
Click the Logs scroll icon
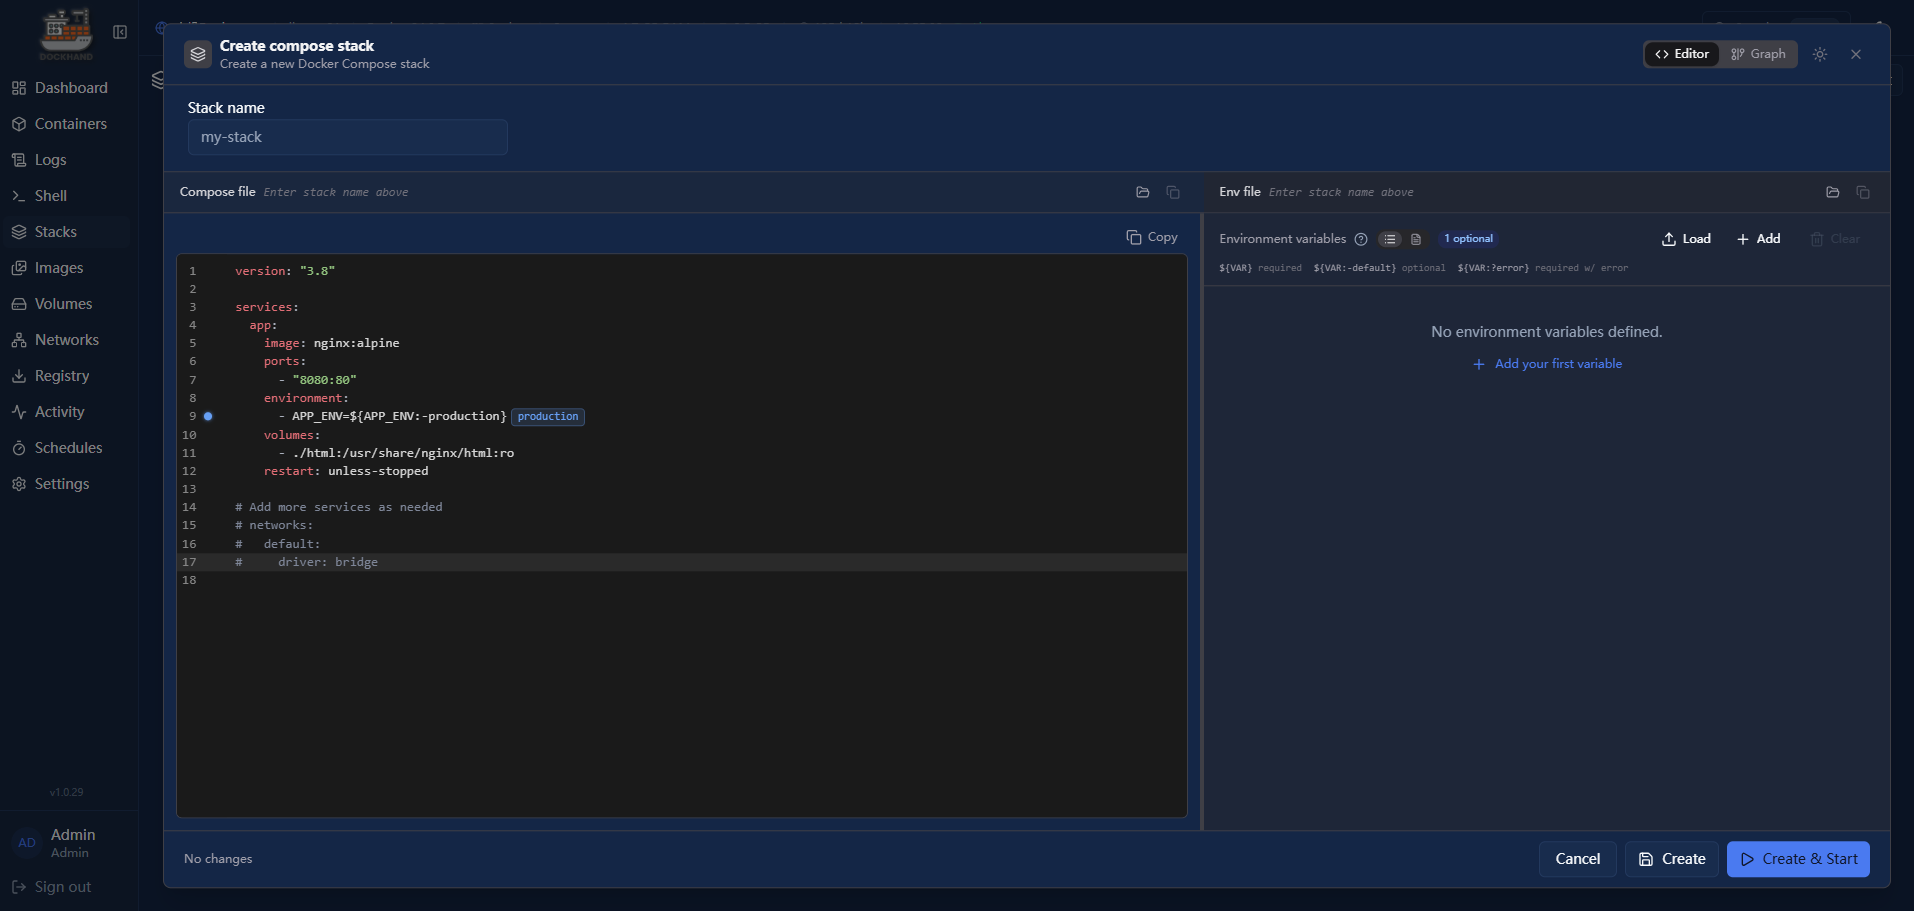[x=19, y=160]
